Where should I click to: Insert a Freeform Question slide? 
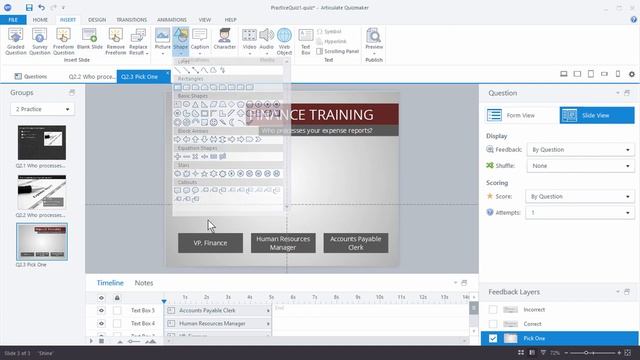coord(64,41)
